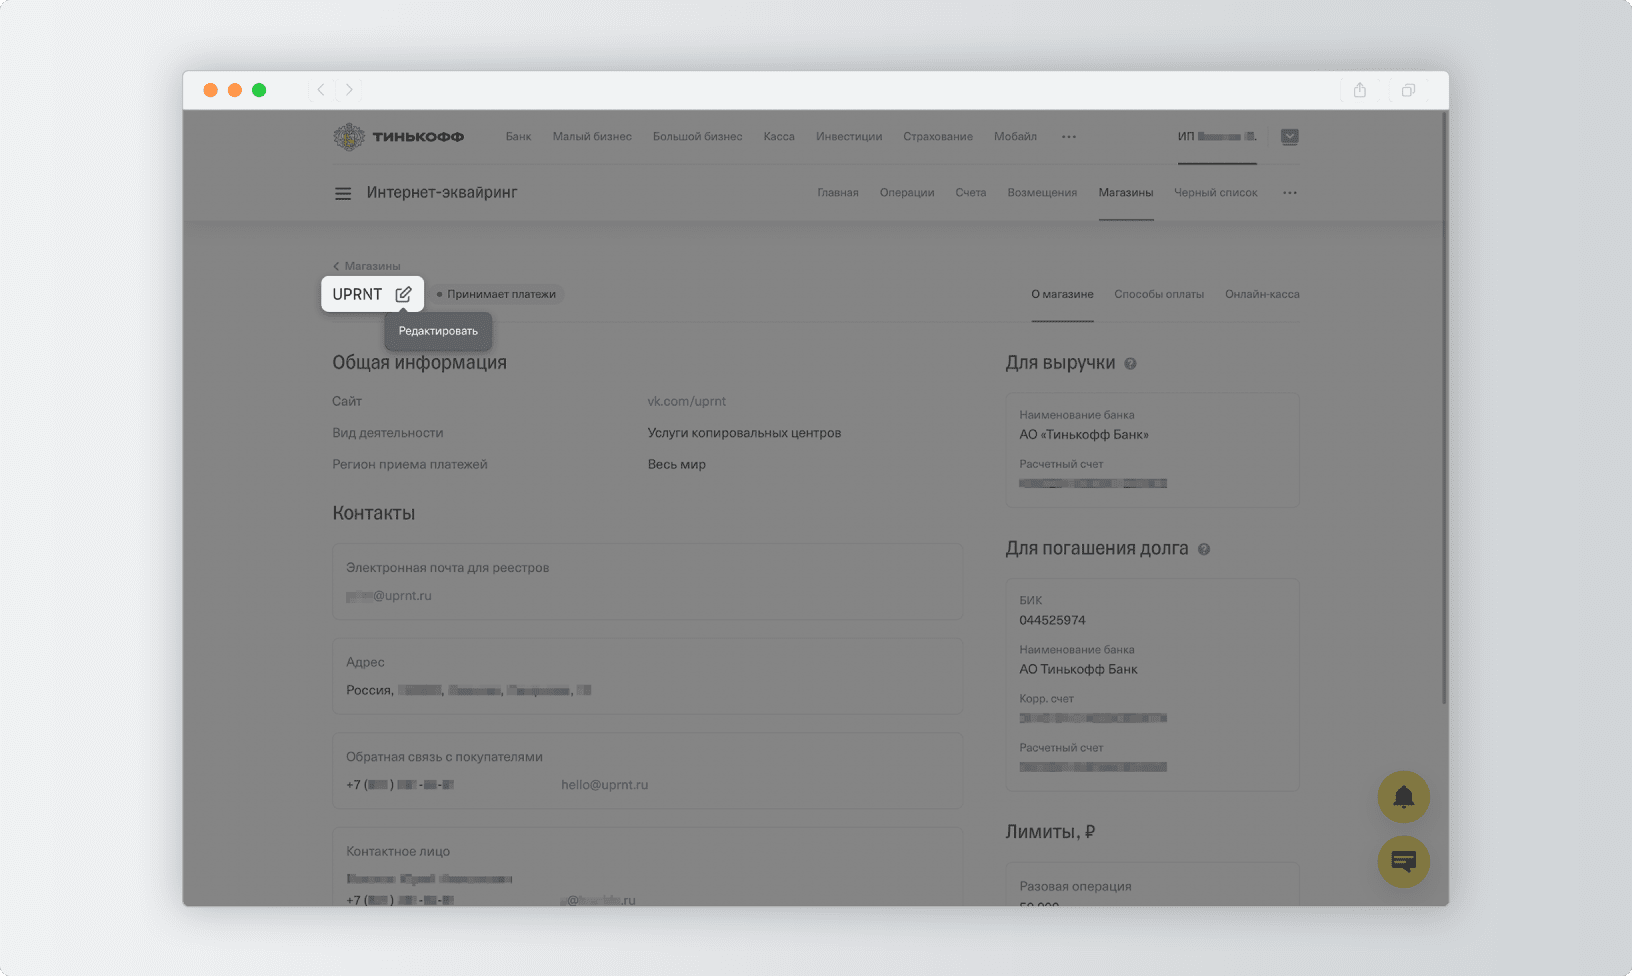
Task: Open the notifications bell button
Action: [x=1404, y=797]
